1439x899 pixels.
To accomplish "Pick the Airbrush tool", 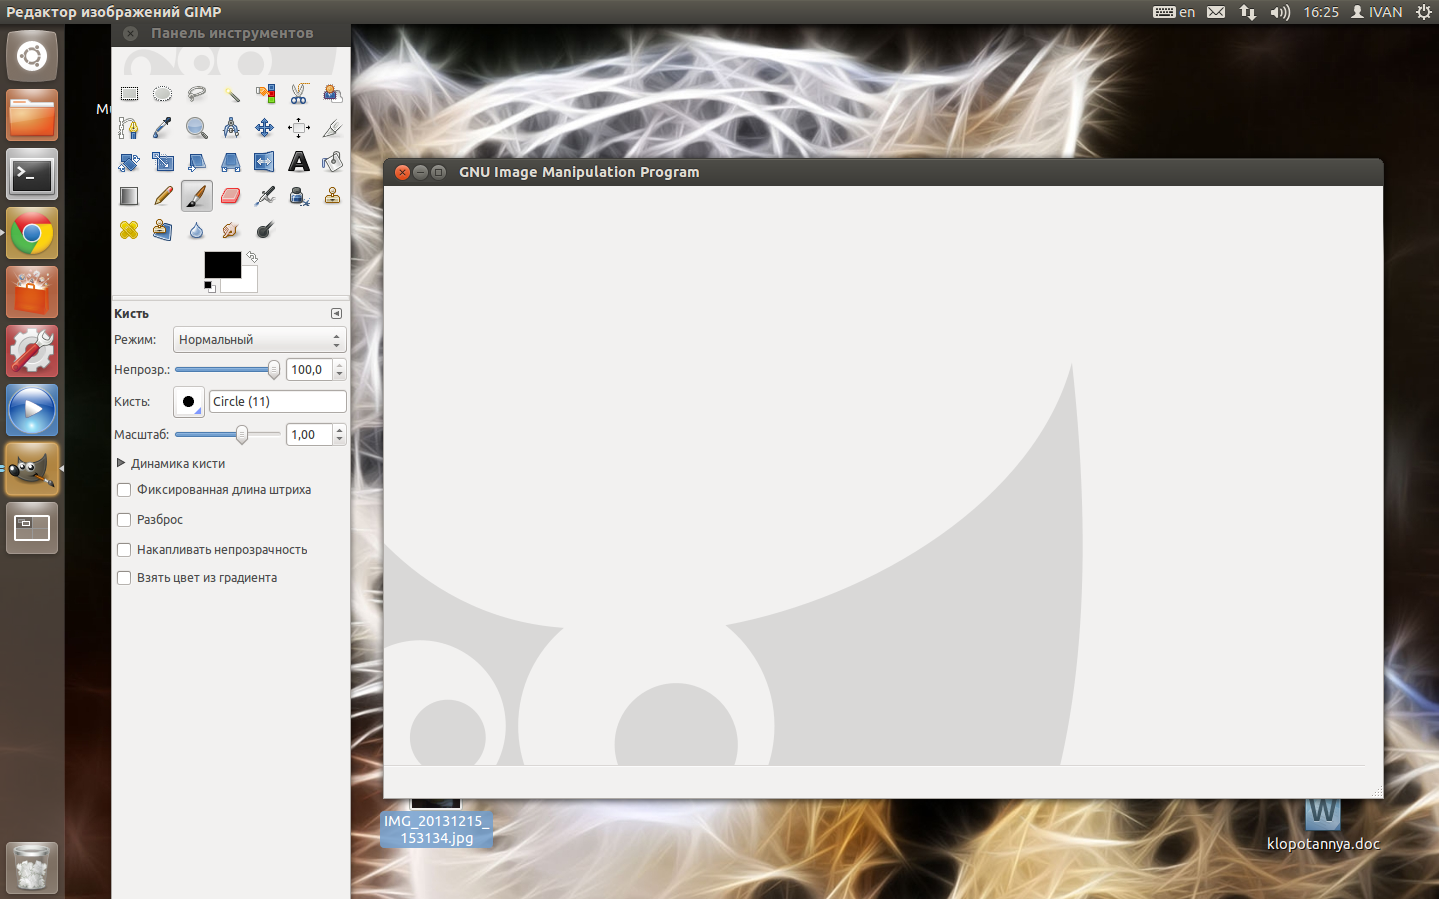I will click(265, 196).
